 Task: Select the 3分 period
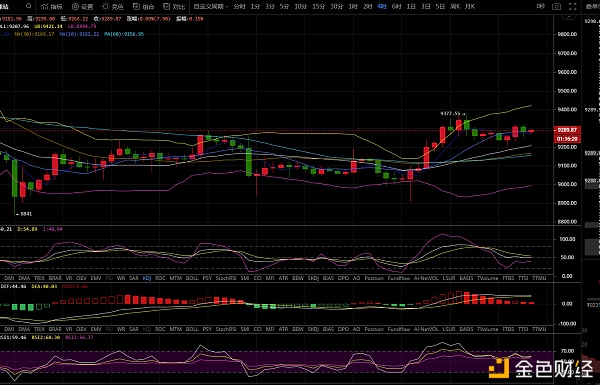tap(270, 7)
